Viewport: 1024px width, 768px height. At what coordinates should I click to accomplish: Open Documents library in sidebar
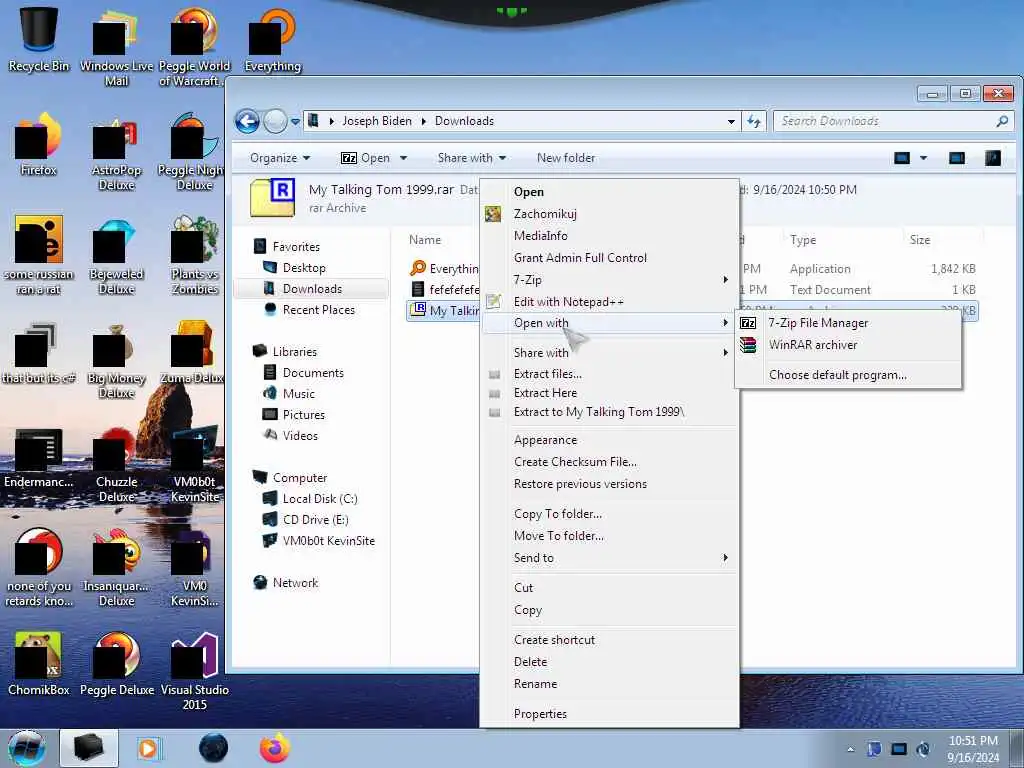tap(313, 372)
